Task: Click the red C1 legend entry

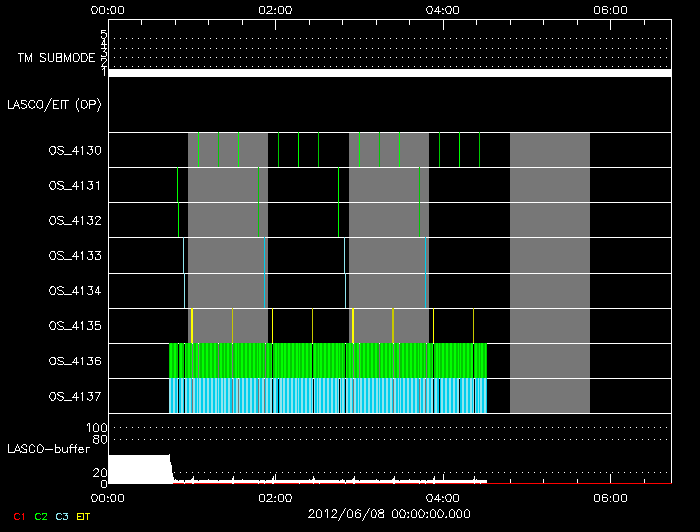Action: 17,516
